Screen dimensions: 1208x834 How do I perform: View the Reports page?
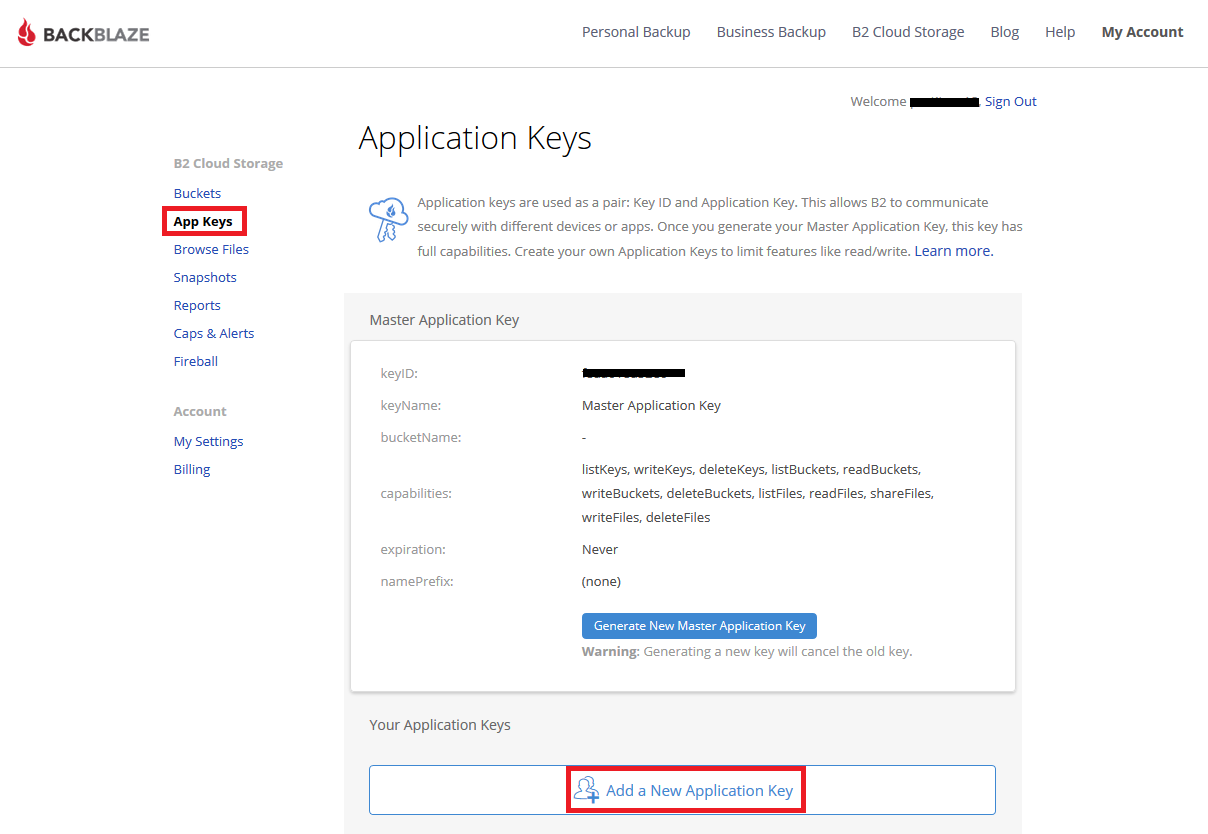click(x=197, y=305)
